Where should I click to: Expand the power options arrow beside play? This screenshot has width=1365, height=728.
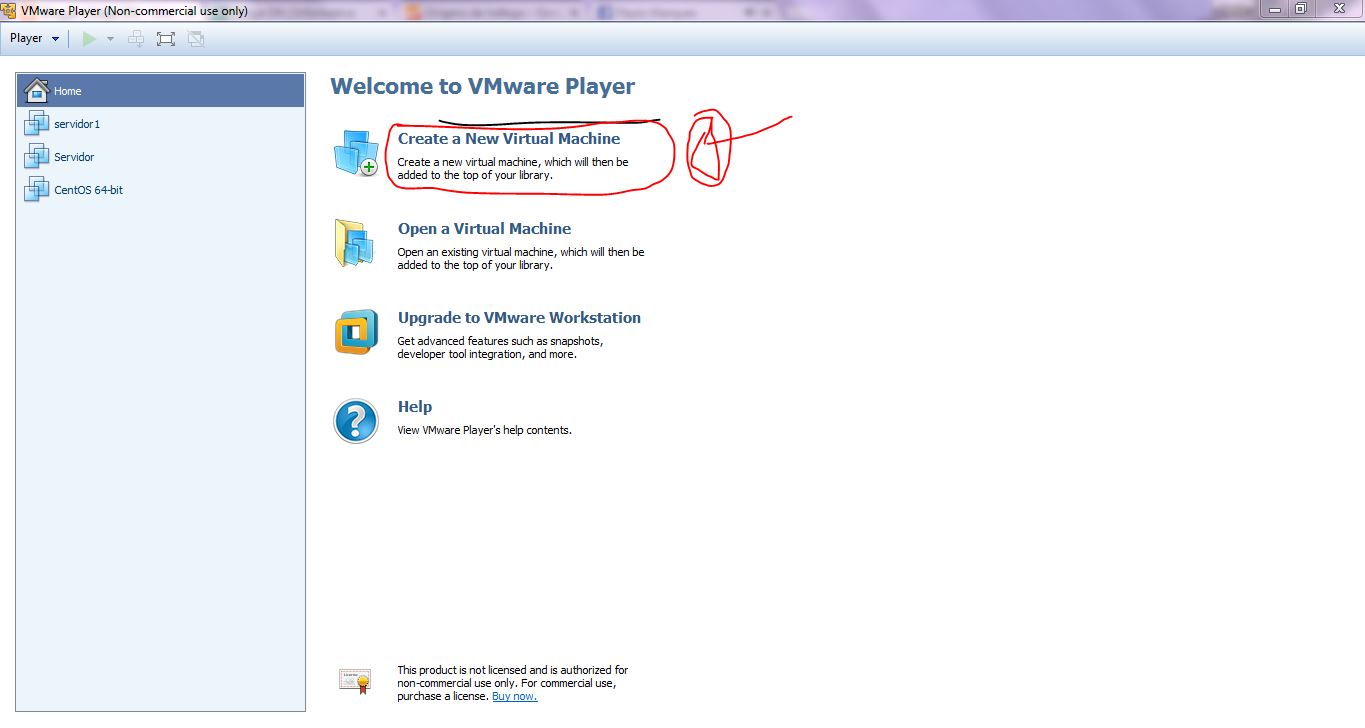(x=110, y=39)
